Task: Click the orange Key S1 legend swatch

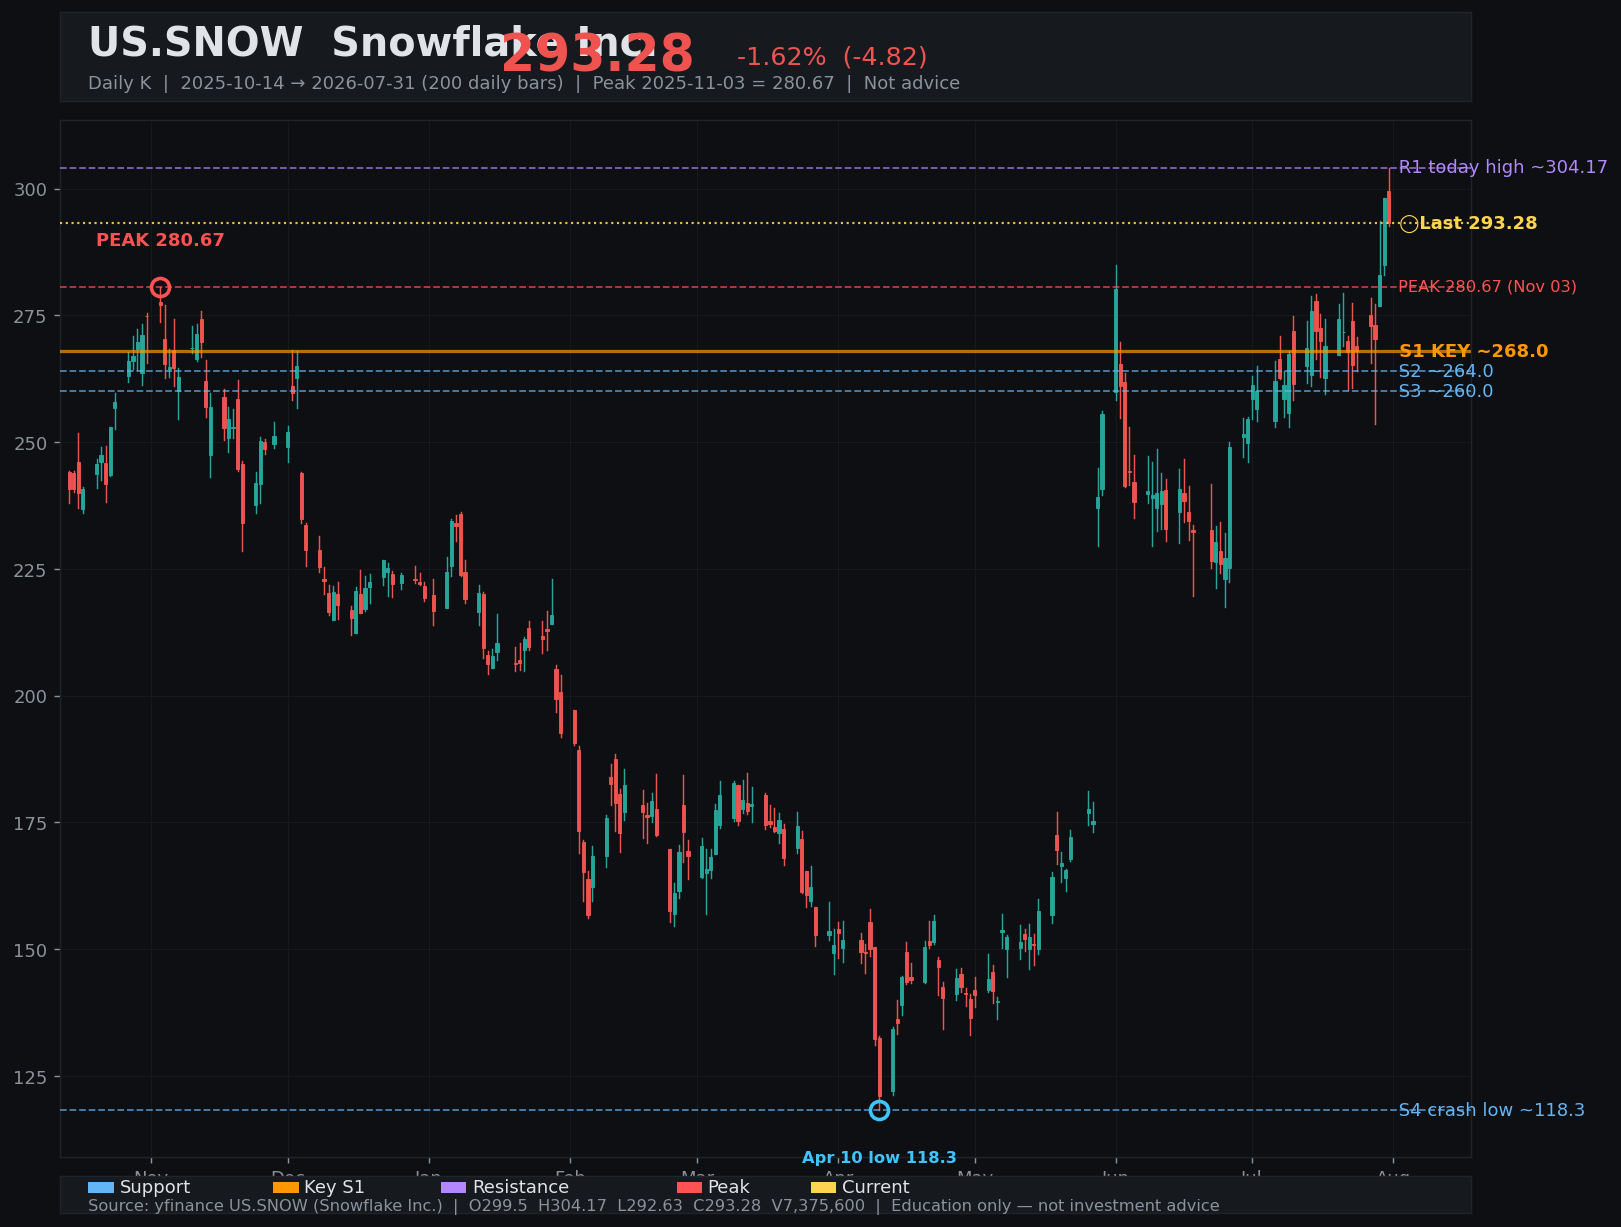Action: [285, 1187]
